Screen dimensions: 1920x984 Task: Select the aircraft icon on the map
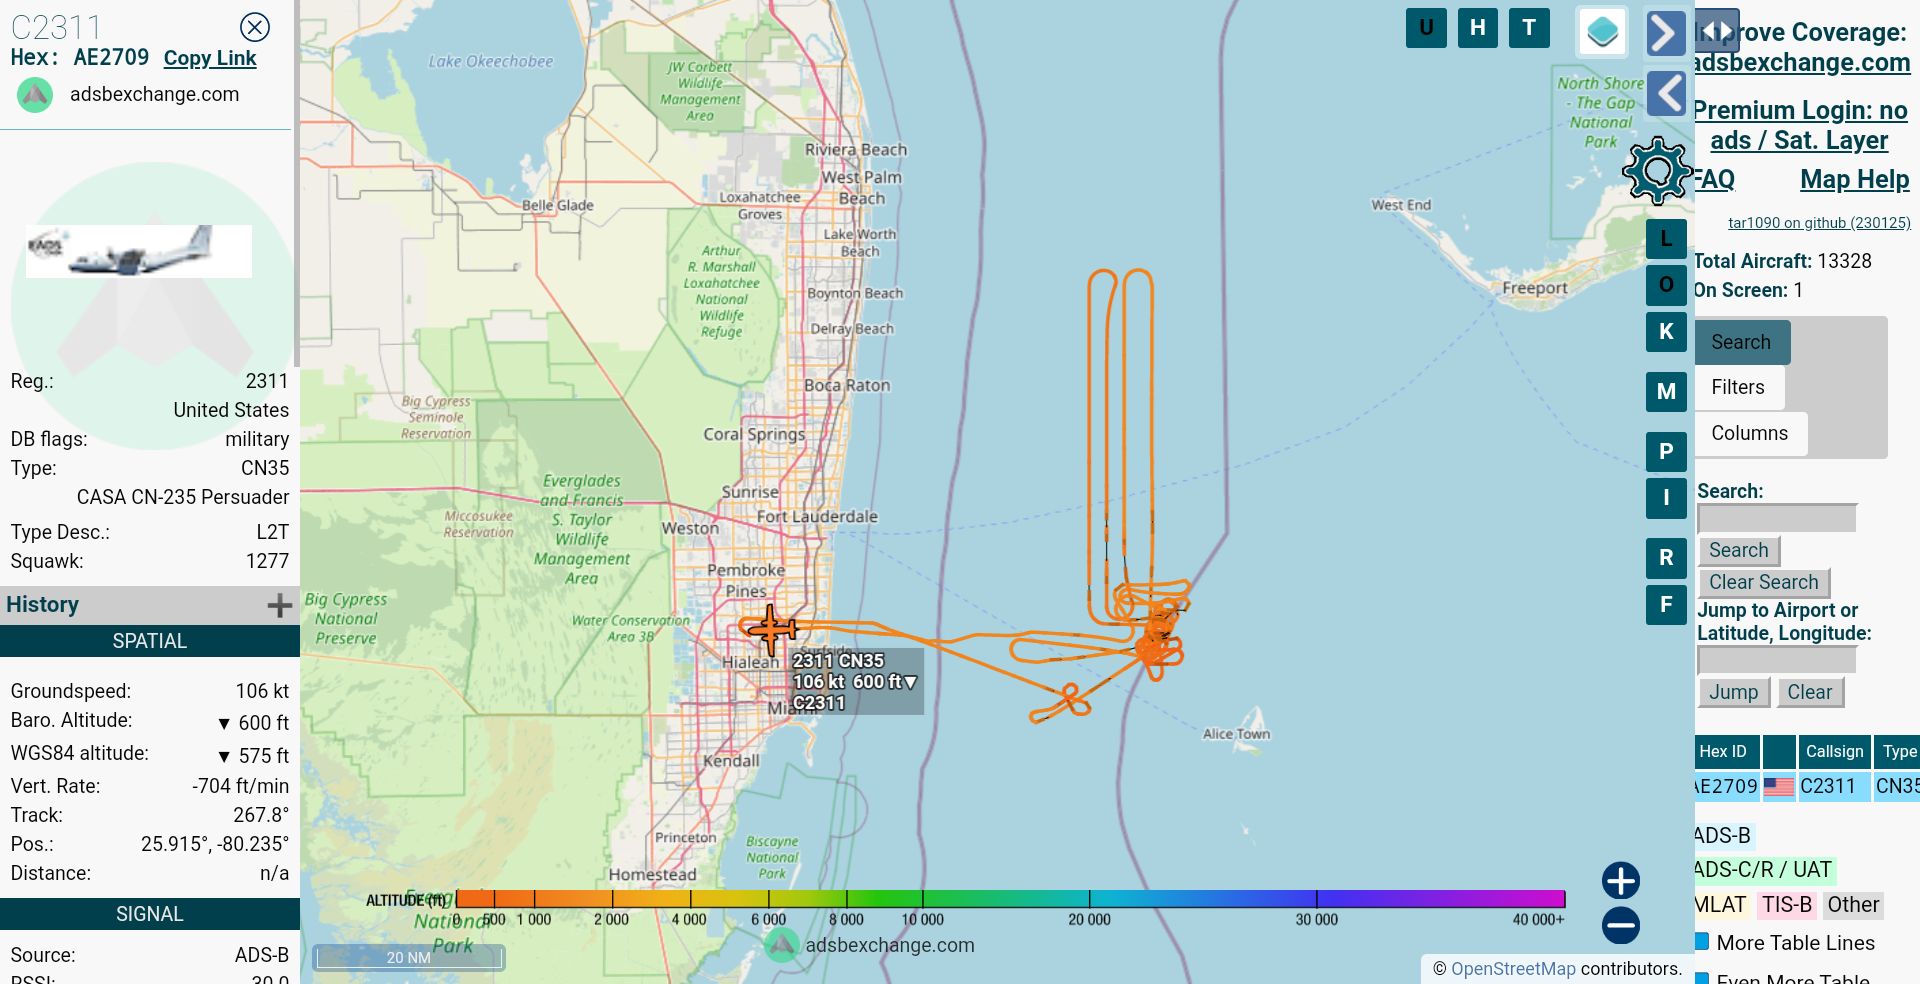click(772, 629)
